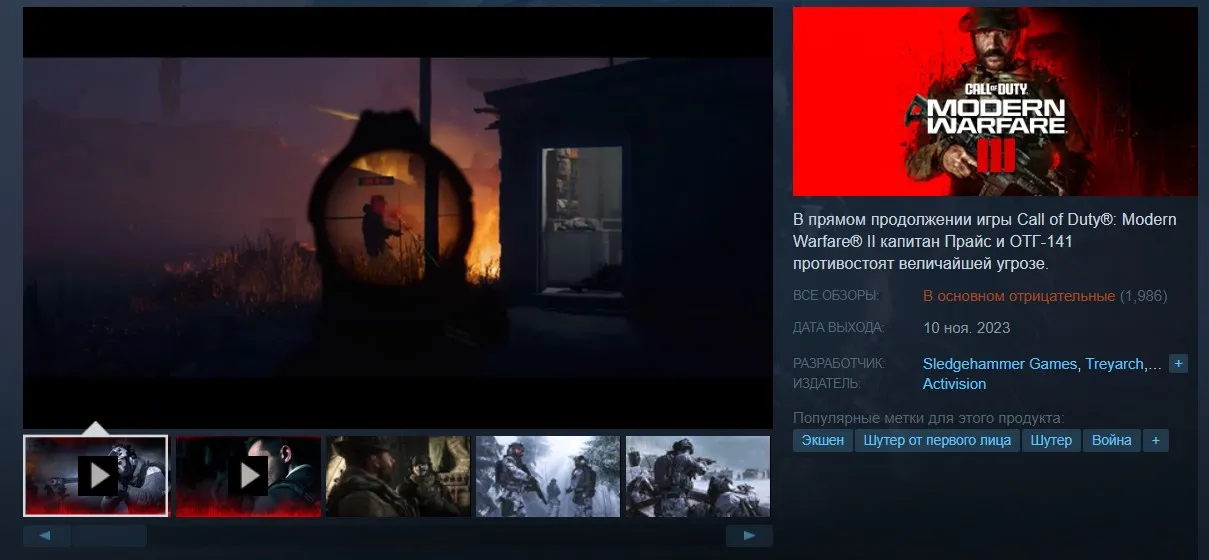
Task: Open the Treyarch developer link
Action: (1115, 364)
